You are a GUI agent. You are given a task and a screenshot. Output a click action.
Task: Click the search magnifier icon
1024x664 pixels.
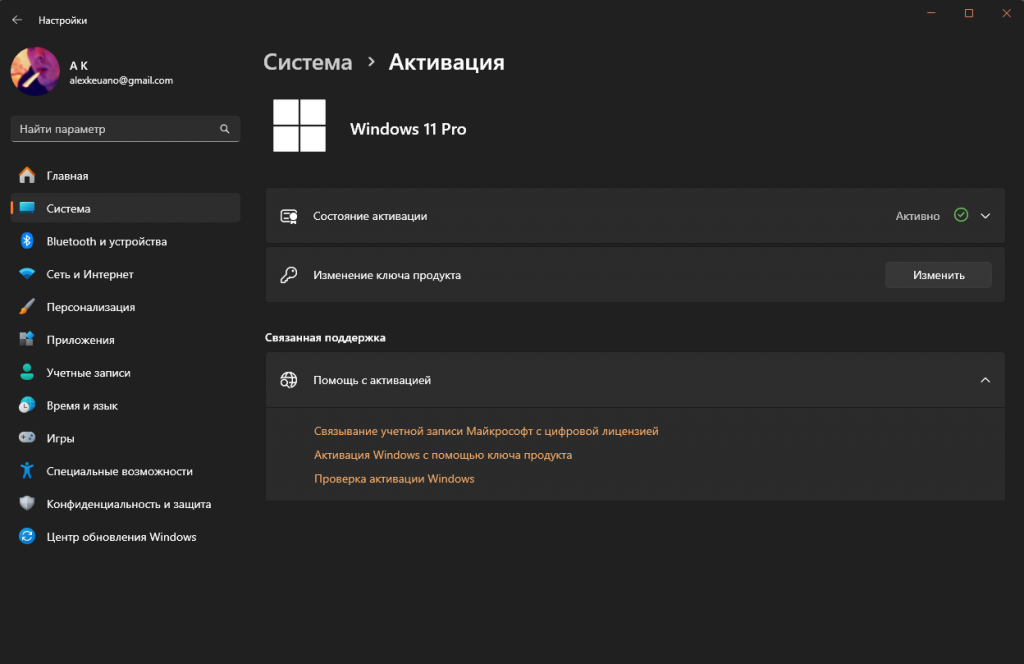point(225,129)
